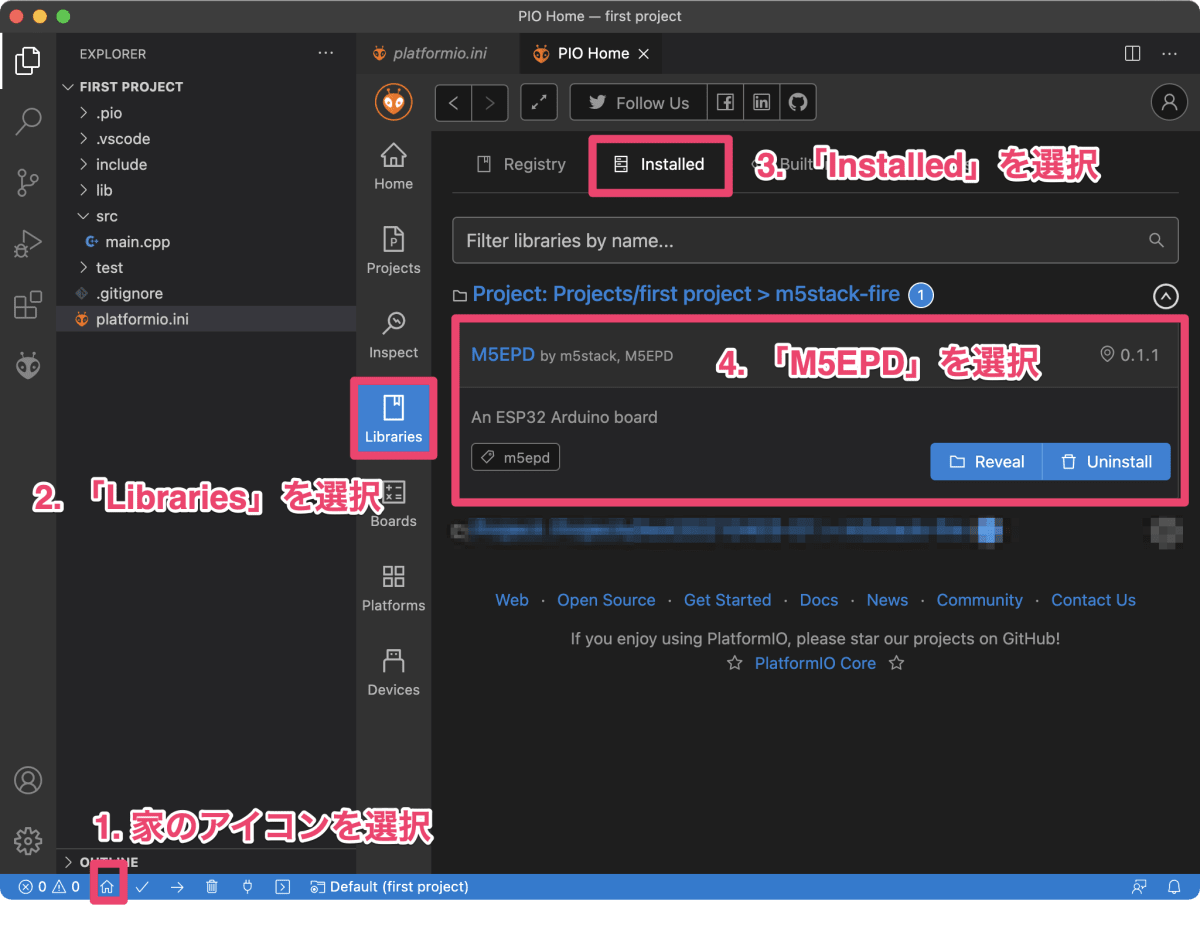Screen dimensions: 1200x929
Task: Open Libraries in PIO sidebar
Action: [394, 419]
